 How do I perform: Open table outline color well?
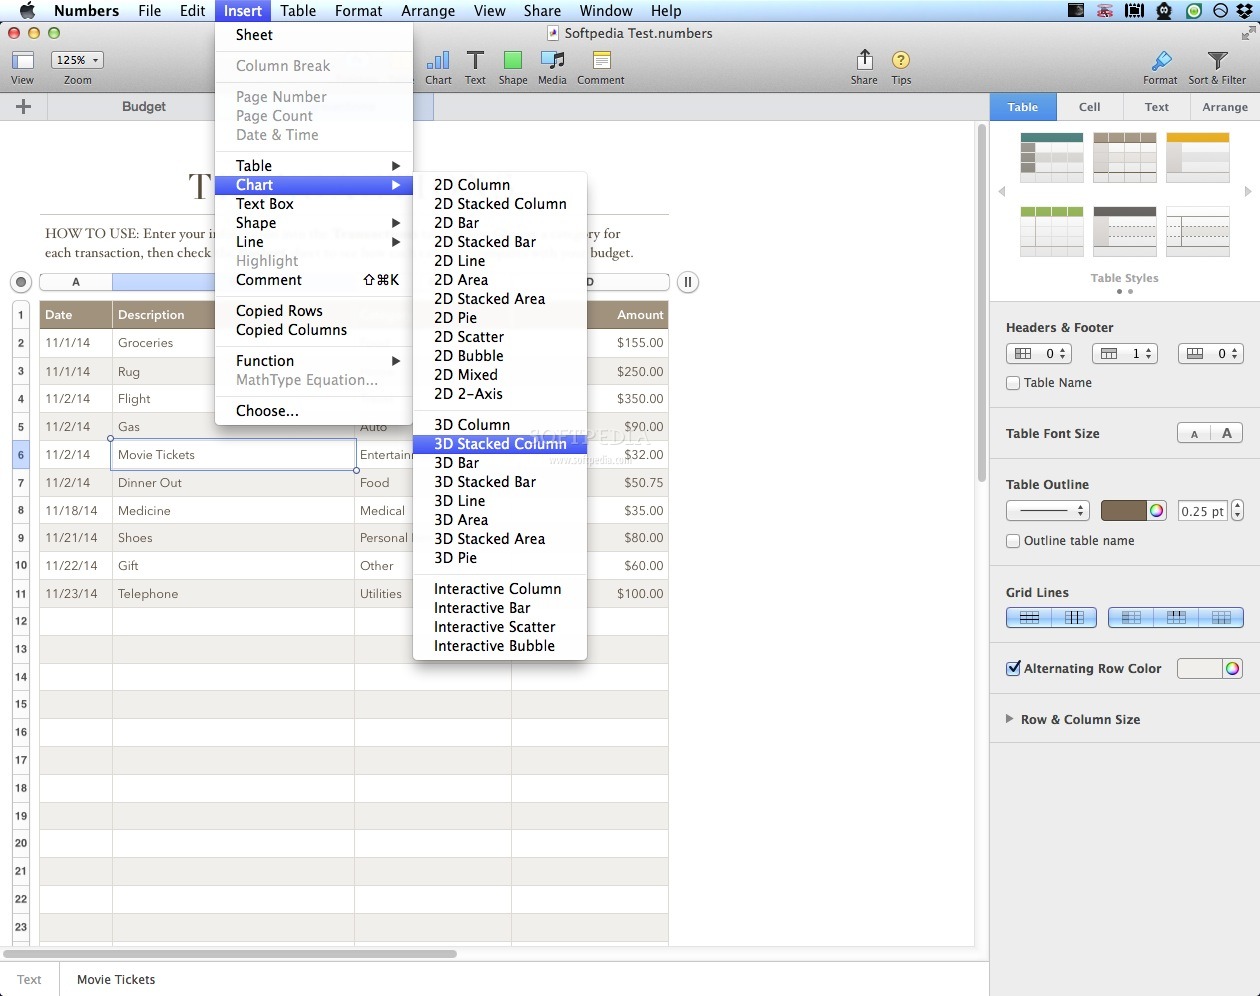1123,511
